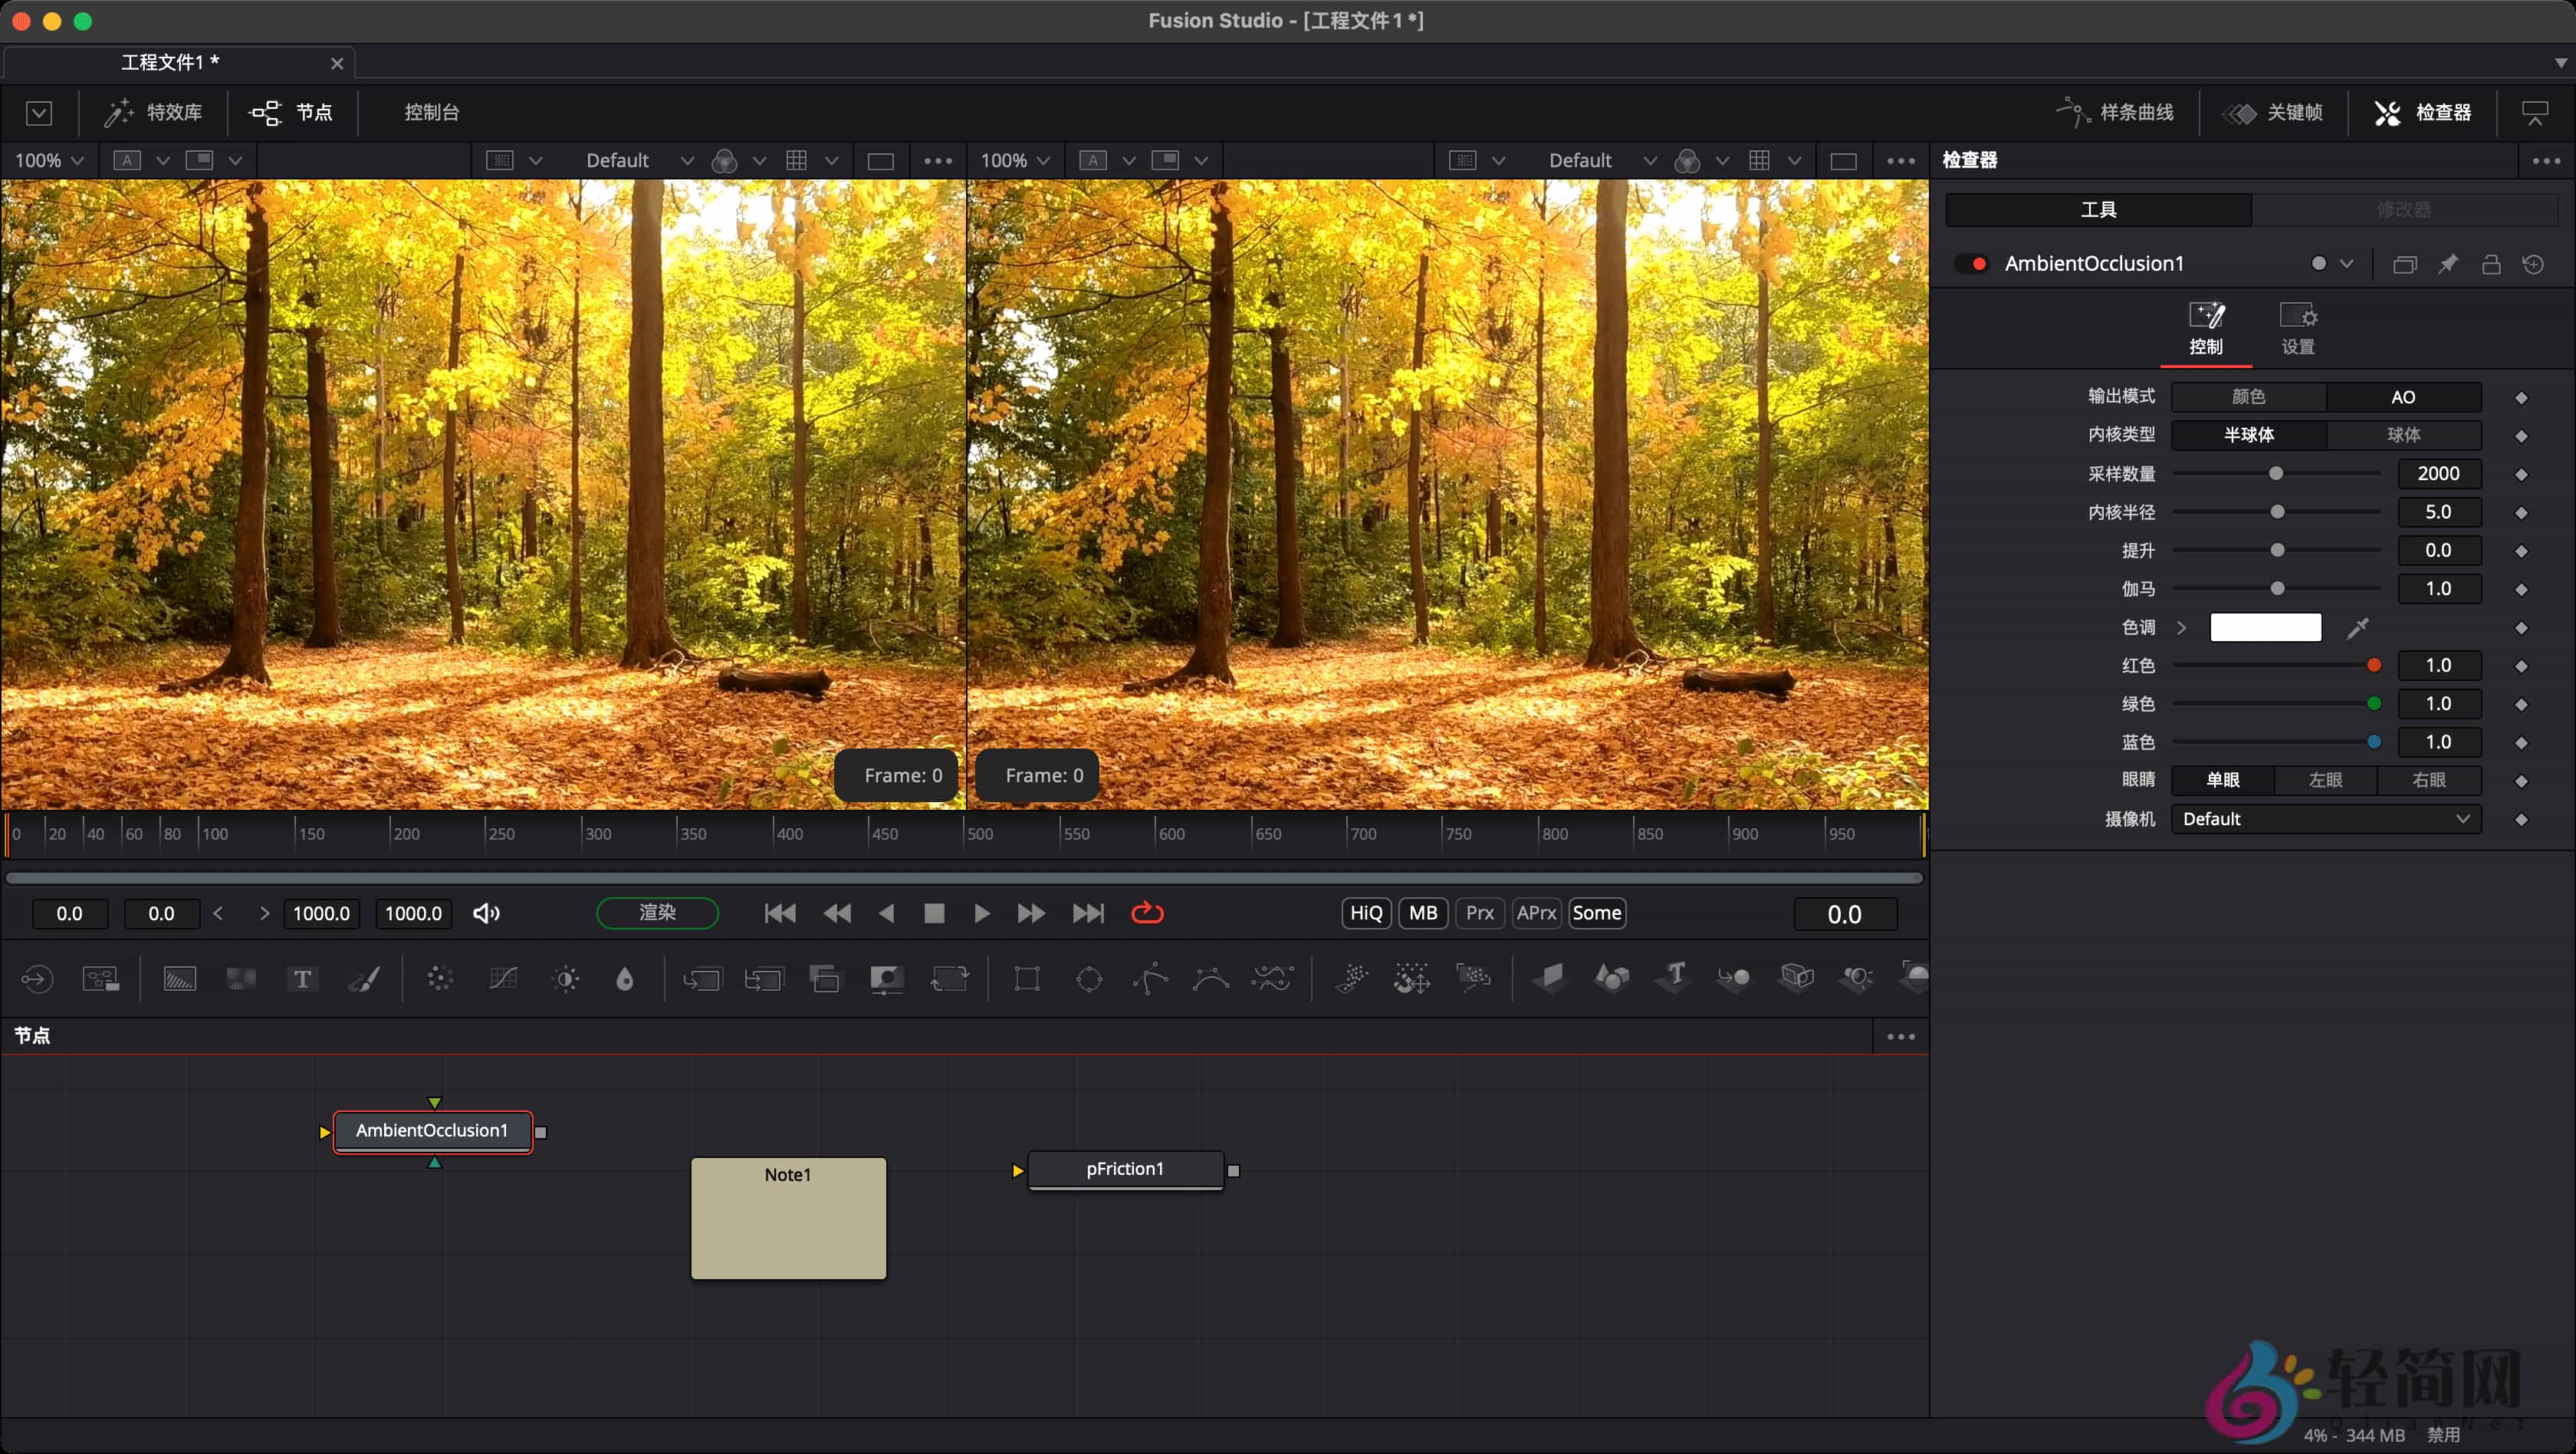Switch output mode from 颜色 to AO

pos(2403,396)
